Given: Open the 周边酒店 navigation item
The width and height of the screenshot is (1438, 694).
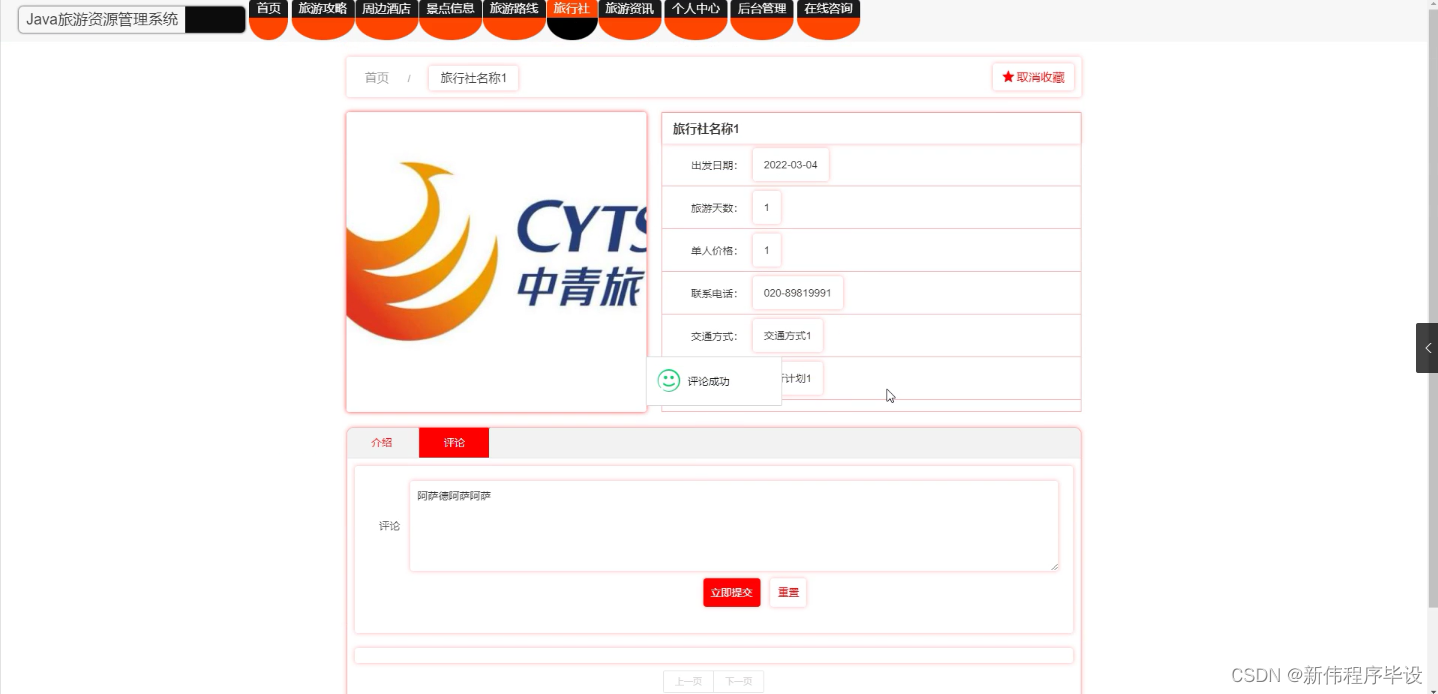Looking at the screenshot, I should [x=386, y=9].
